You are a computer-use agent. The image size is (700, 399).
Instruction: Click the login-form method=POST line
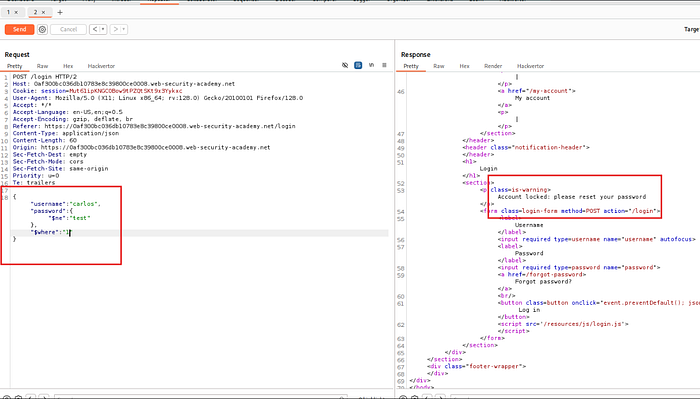[570, 211]
